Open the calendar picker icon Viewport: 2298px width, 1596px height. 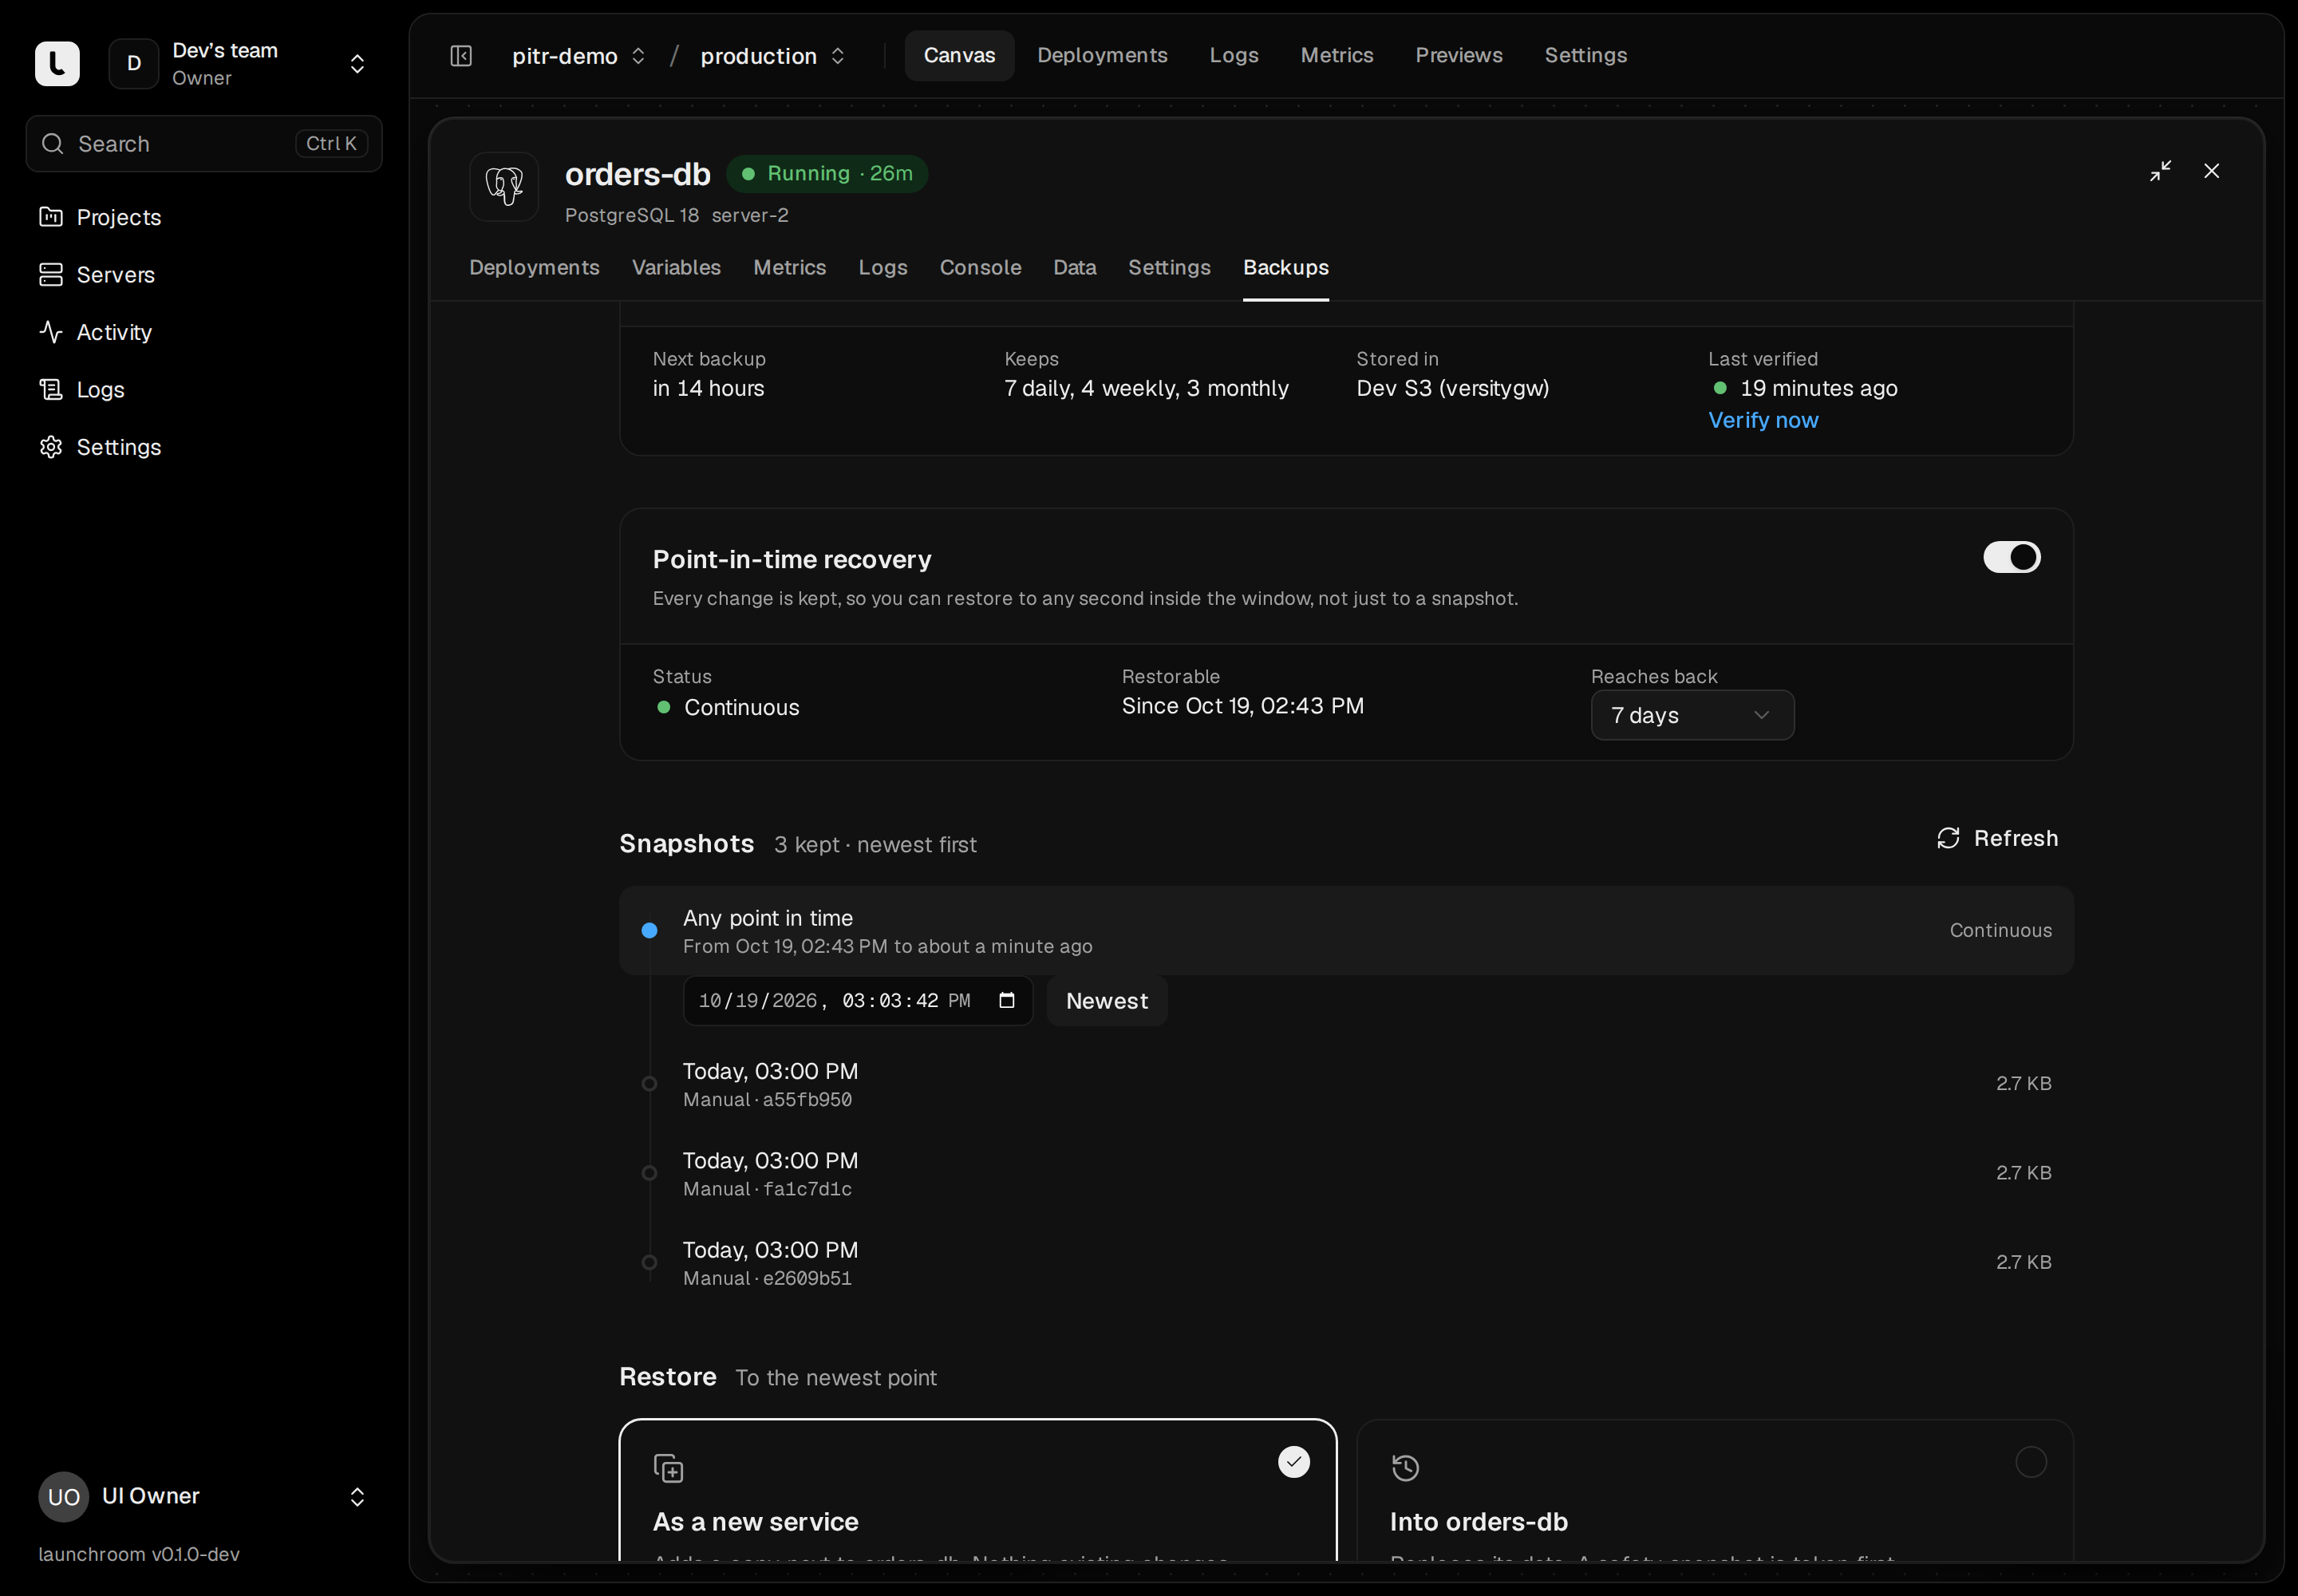click(x=1007, y=1001)
